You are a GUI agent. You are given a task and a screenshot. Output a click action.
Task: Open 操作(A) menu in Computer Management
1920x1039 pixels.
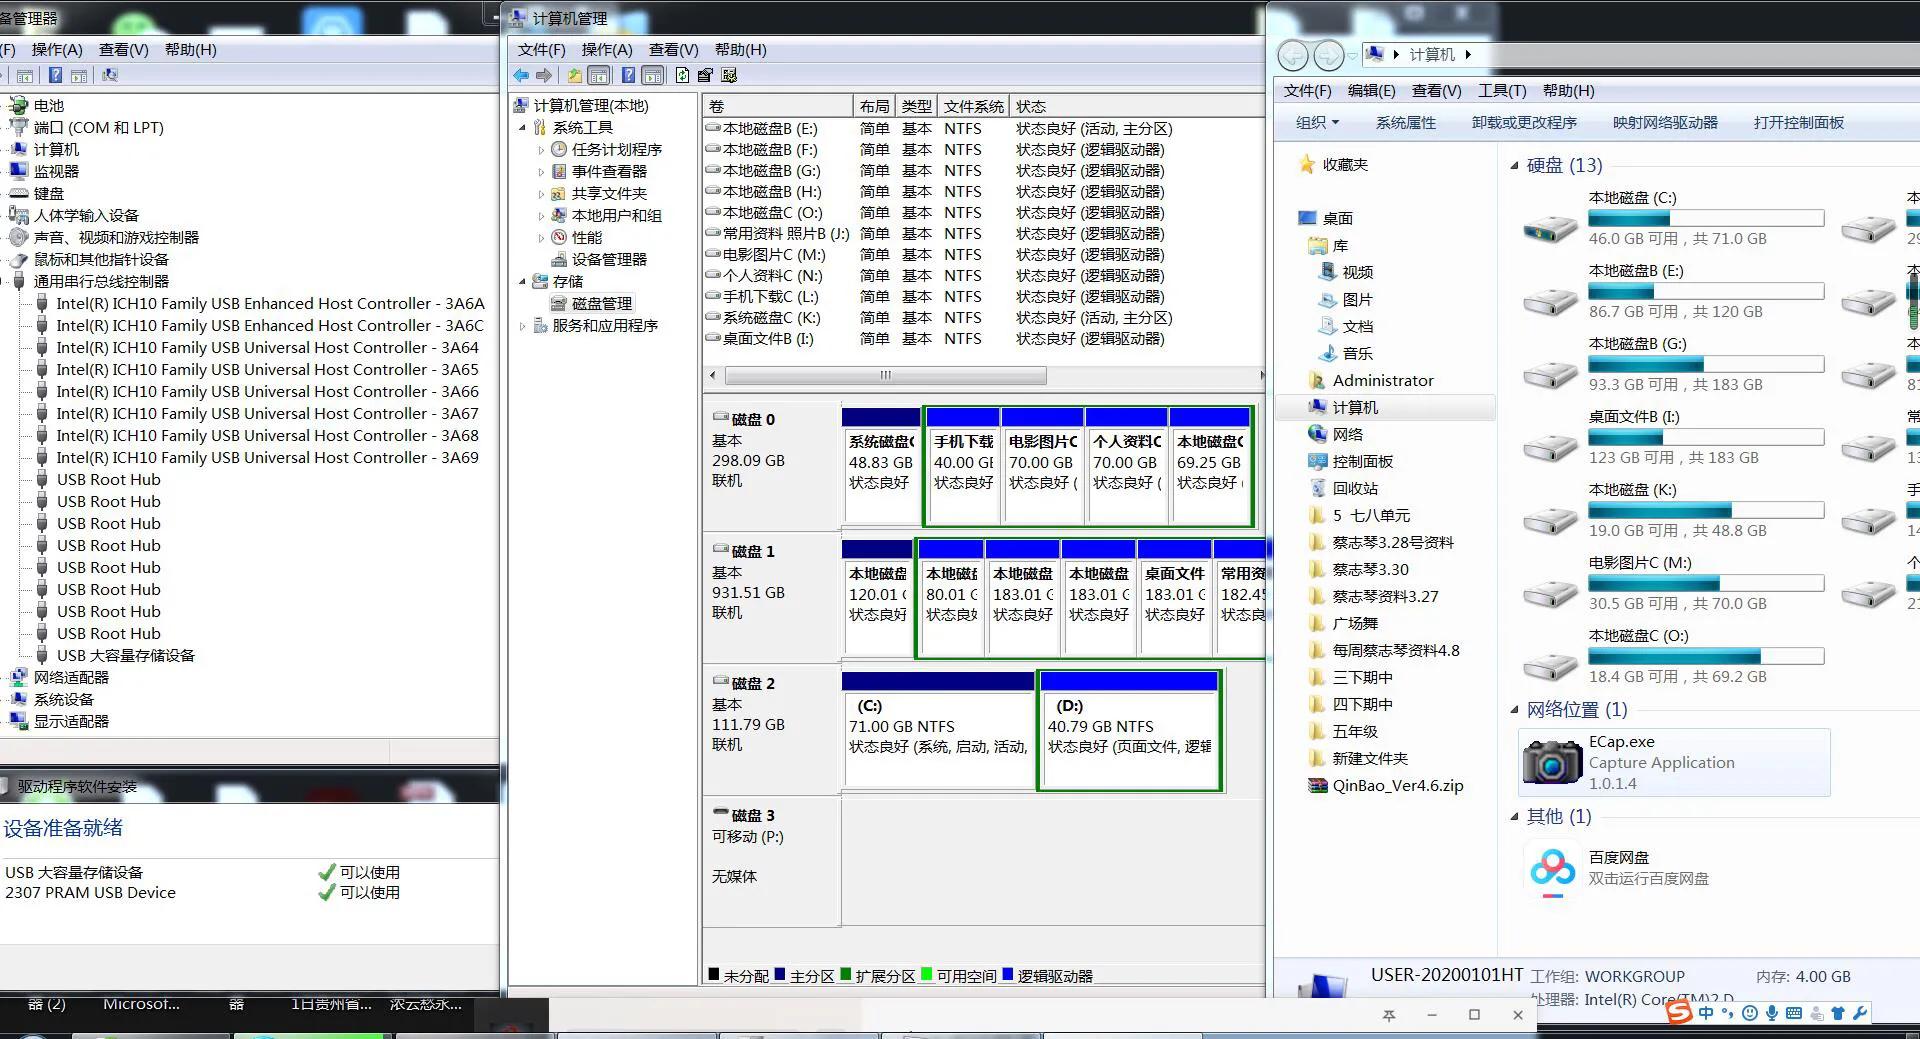coord(607,50)
